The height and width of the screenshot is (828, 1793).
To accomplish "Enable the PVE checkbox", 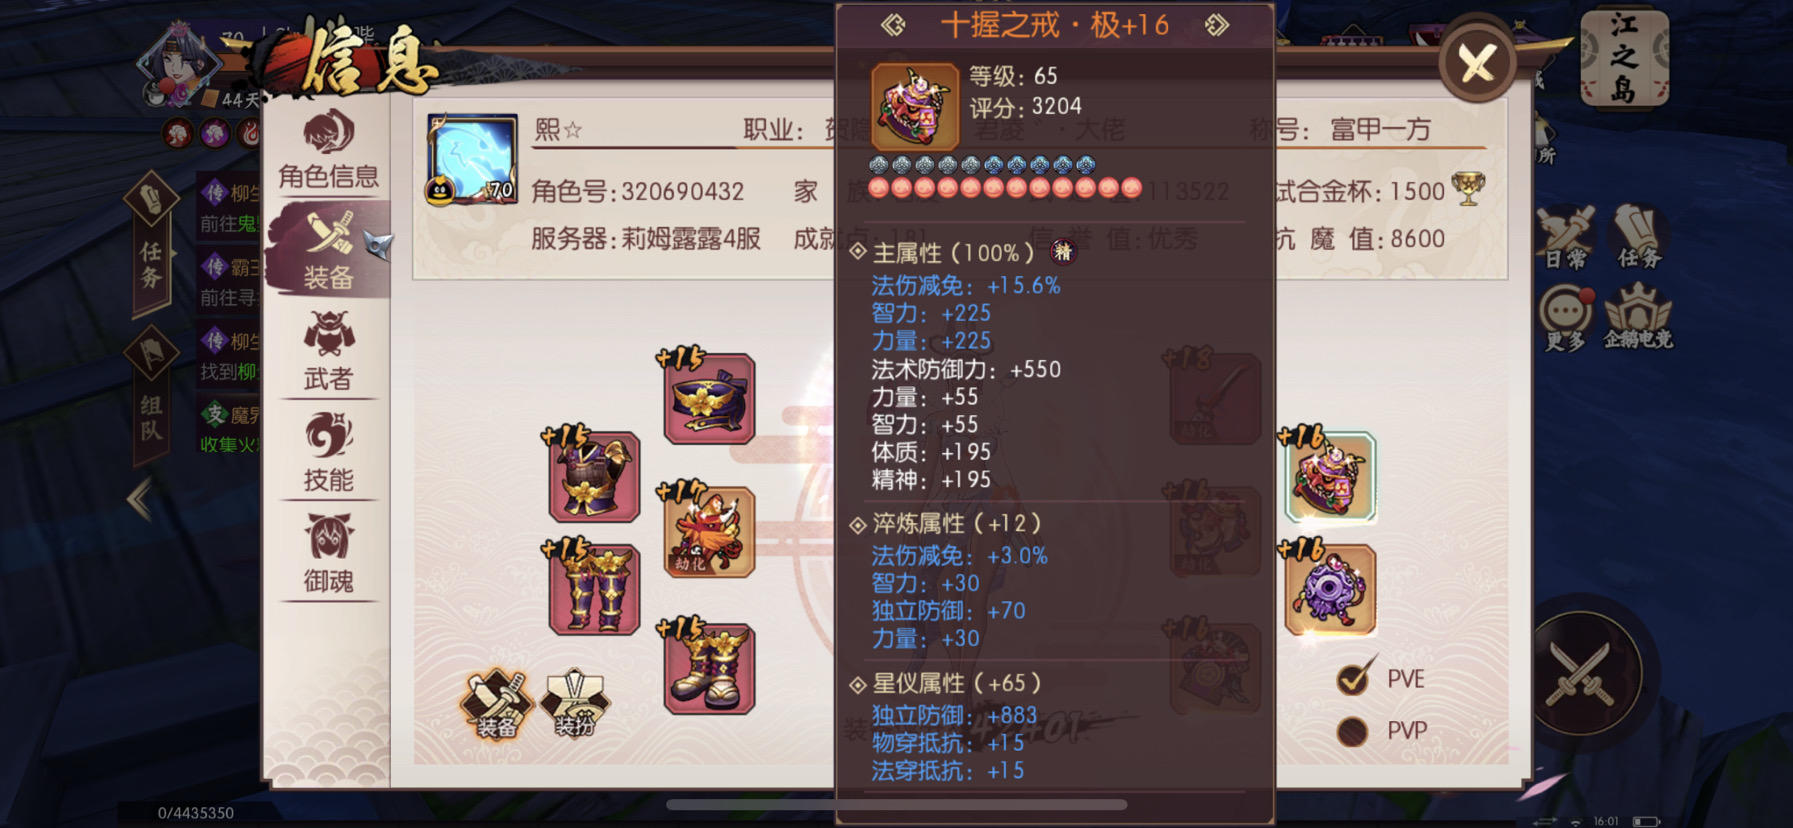I will tap(1353, 679).
